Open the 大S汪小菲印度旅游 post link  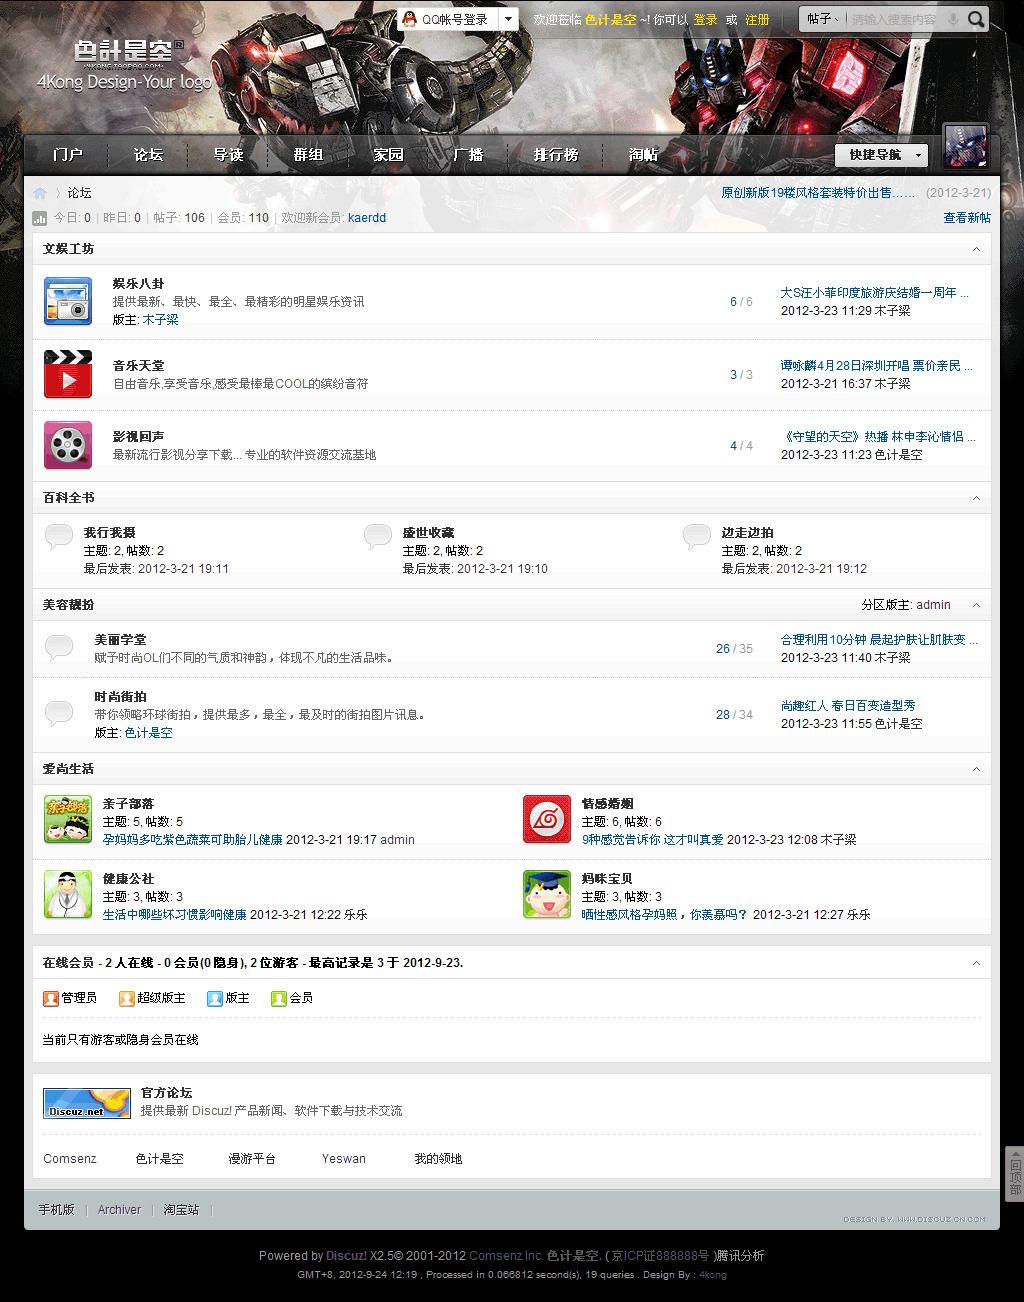click(874, 293)
